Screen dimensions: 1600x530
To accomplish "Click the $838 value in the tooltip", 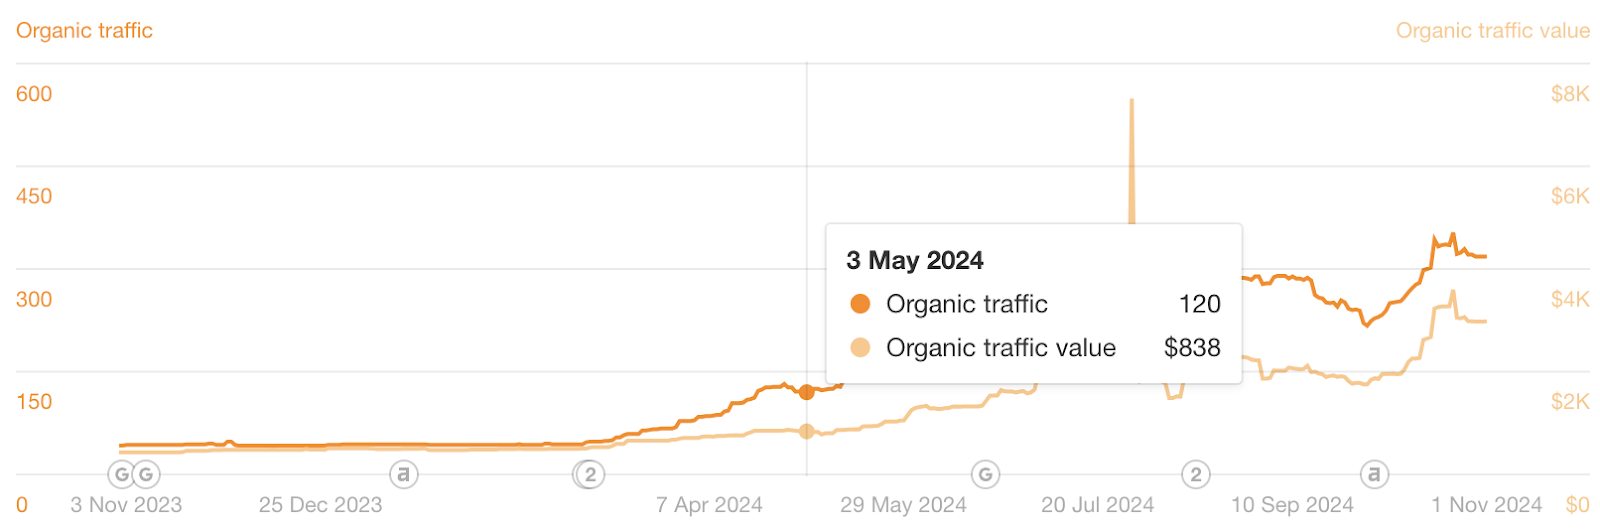I will (x=1192, y=348).
